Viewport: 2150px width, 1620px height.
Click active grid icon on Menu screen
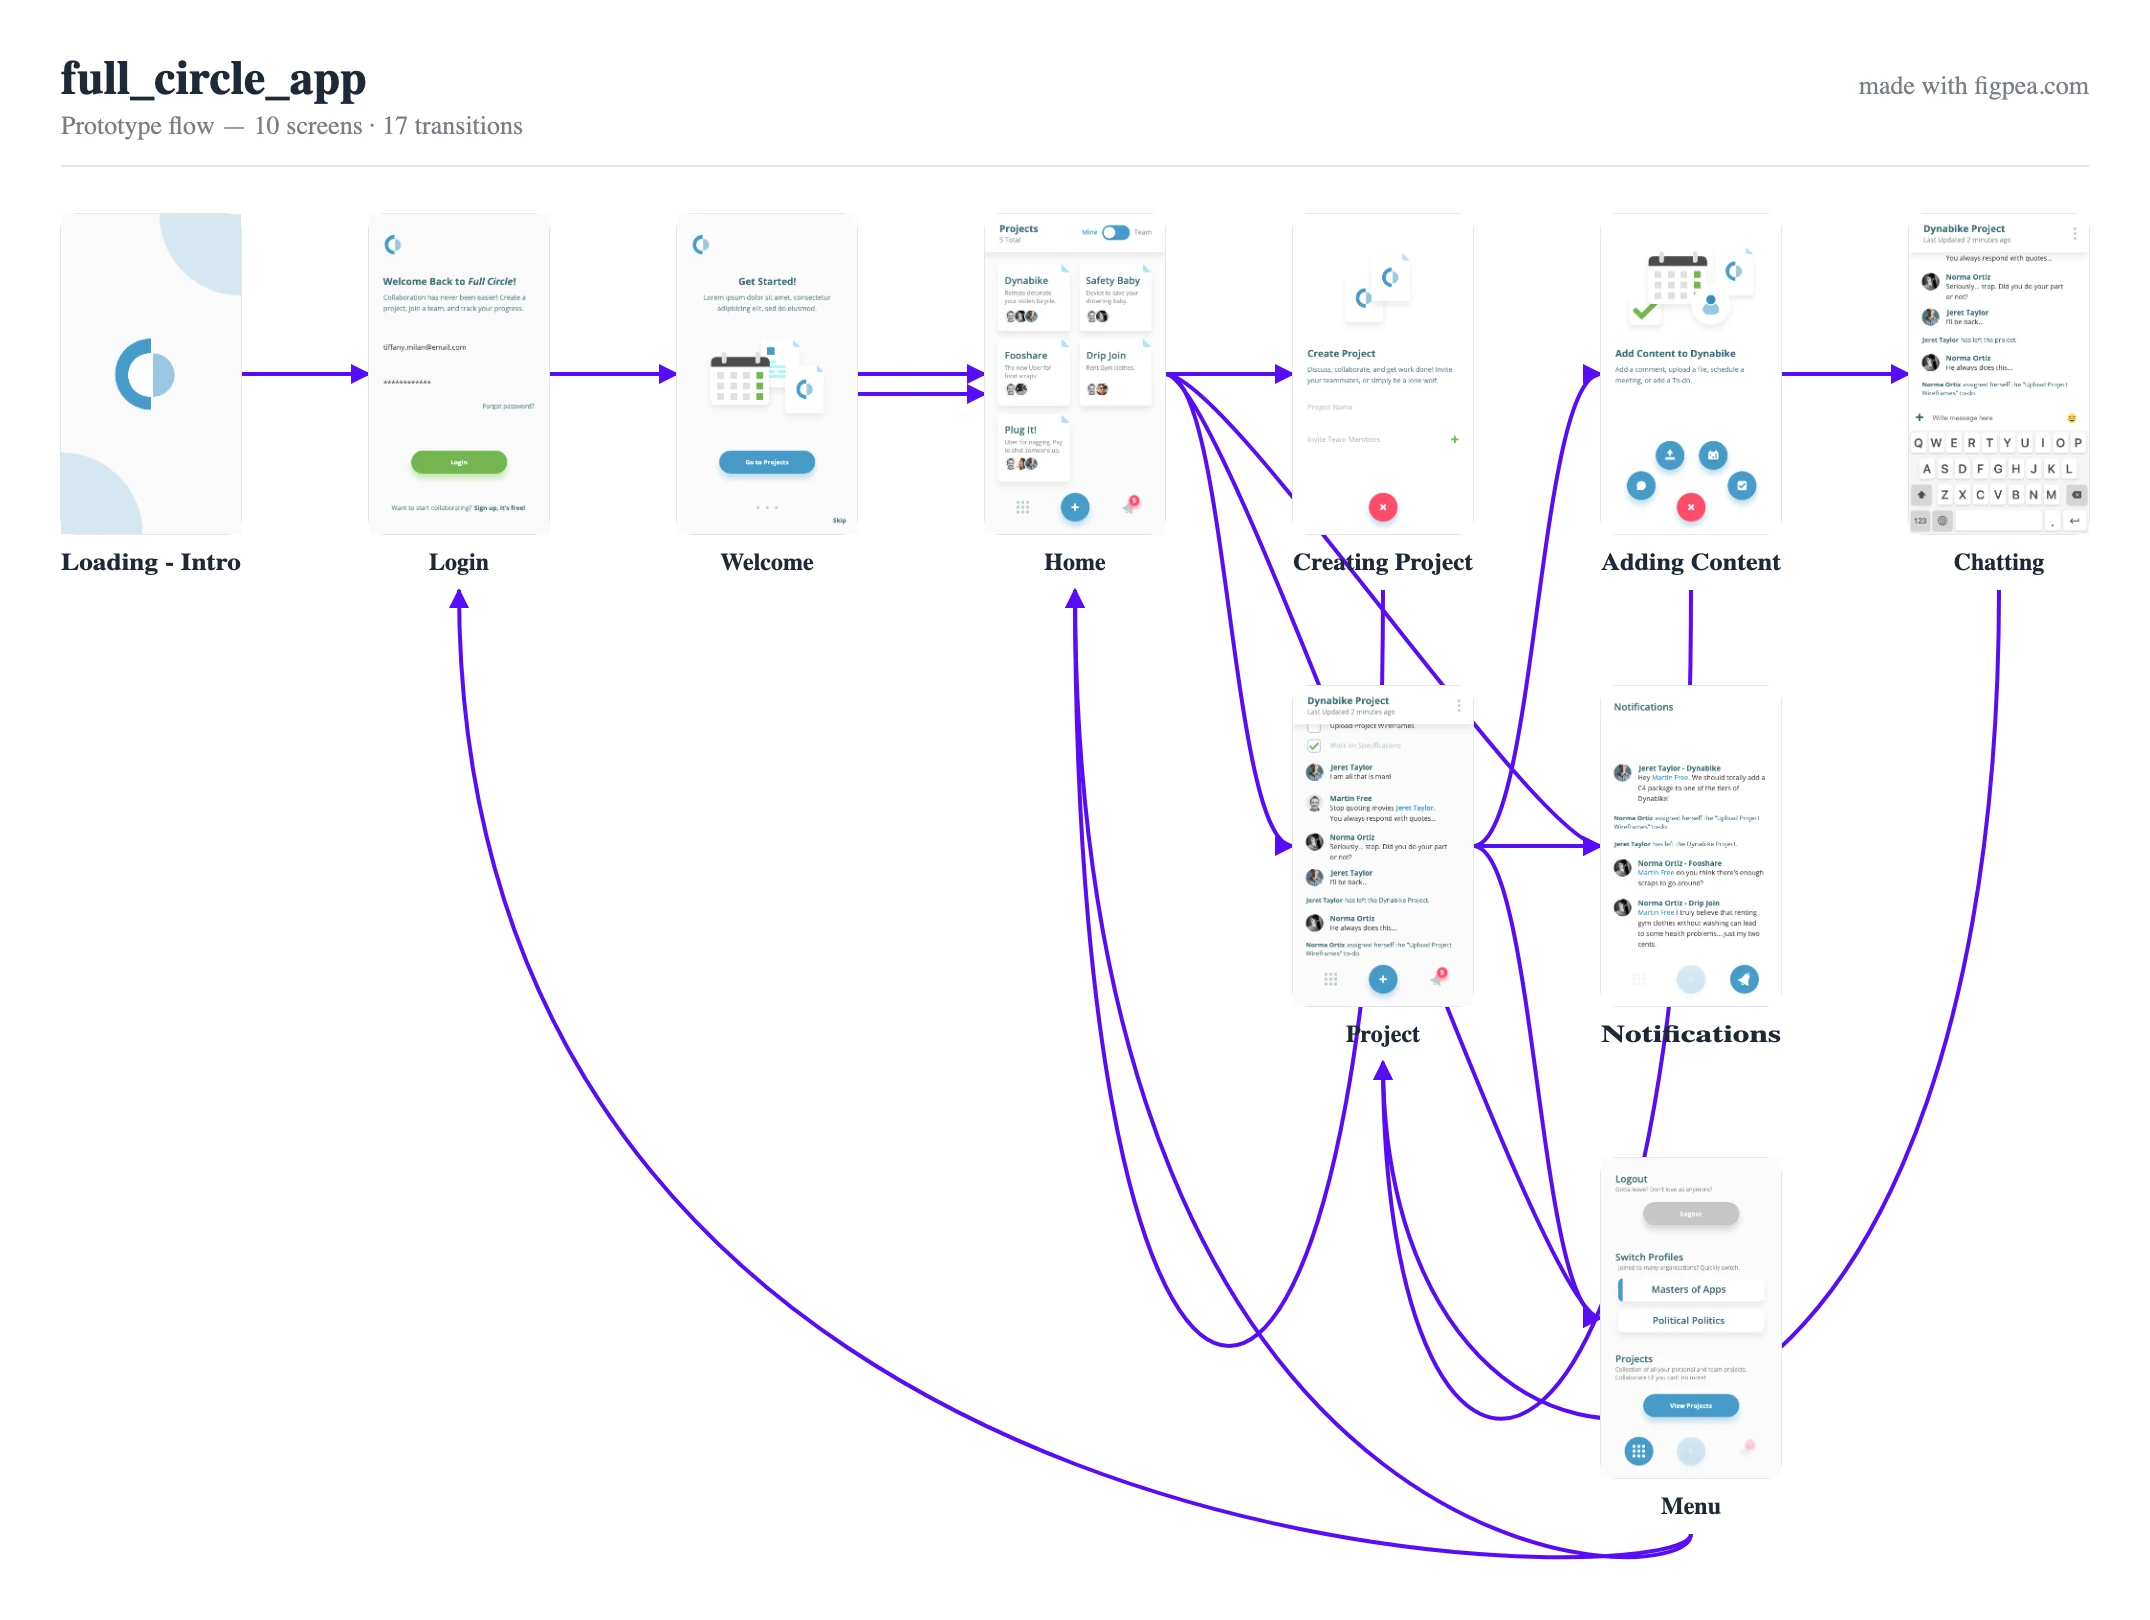1638,1451
